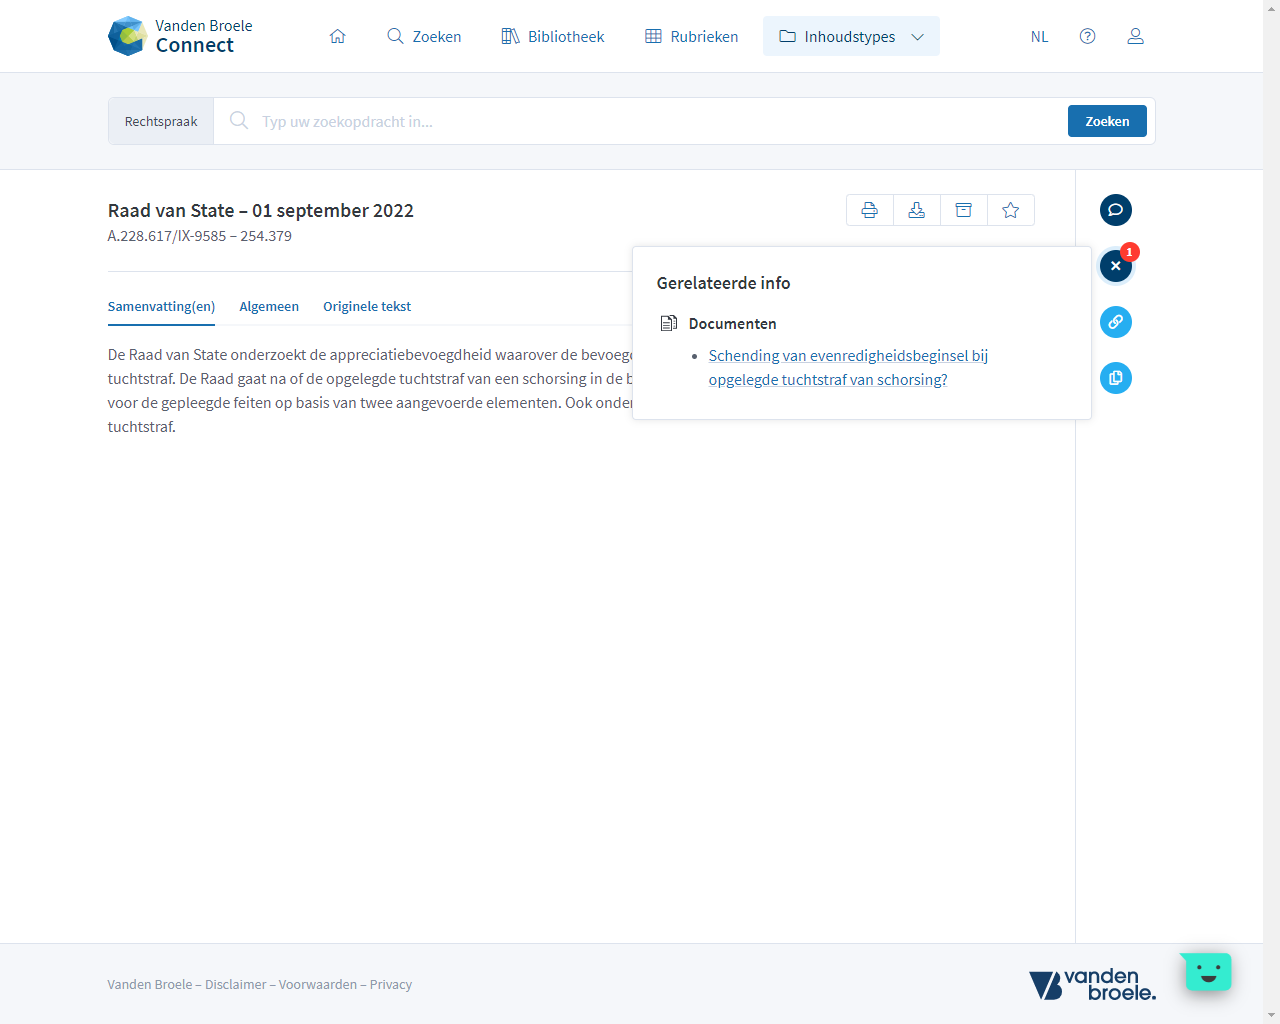Open the Schending van evenredigheidsbeginsel document link
This screenshot has height=1024, width=1280.
click(848, 367)
